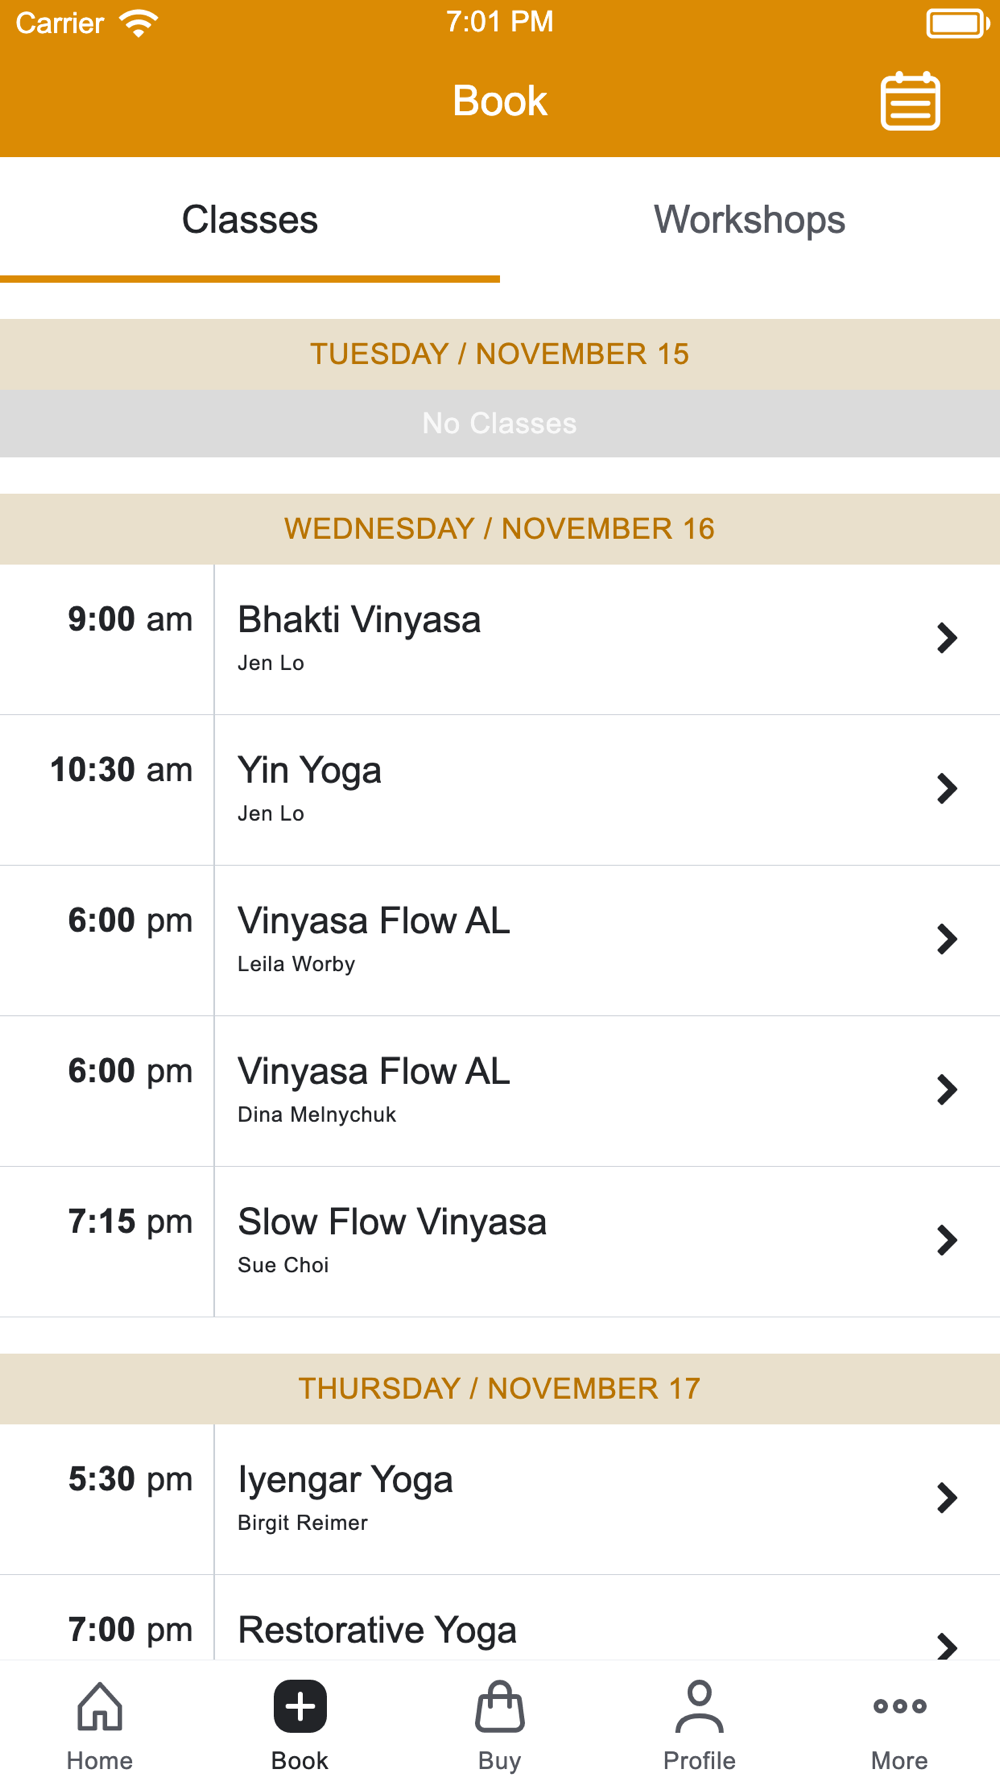Image resolution: width=1000 pixels, height=1778 pixels.
Task: Open Yin Yoga details chevron
Action: point(946,789)
